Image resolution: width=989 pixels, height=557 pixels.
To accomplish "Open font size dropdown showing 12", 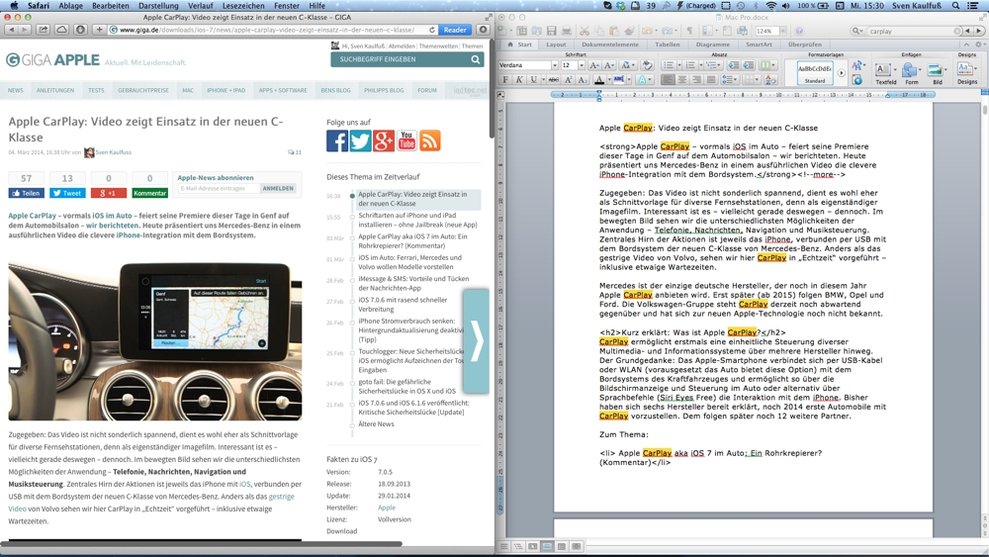I will coord(581,65).
